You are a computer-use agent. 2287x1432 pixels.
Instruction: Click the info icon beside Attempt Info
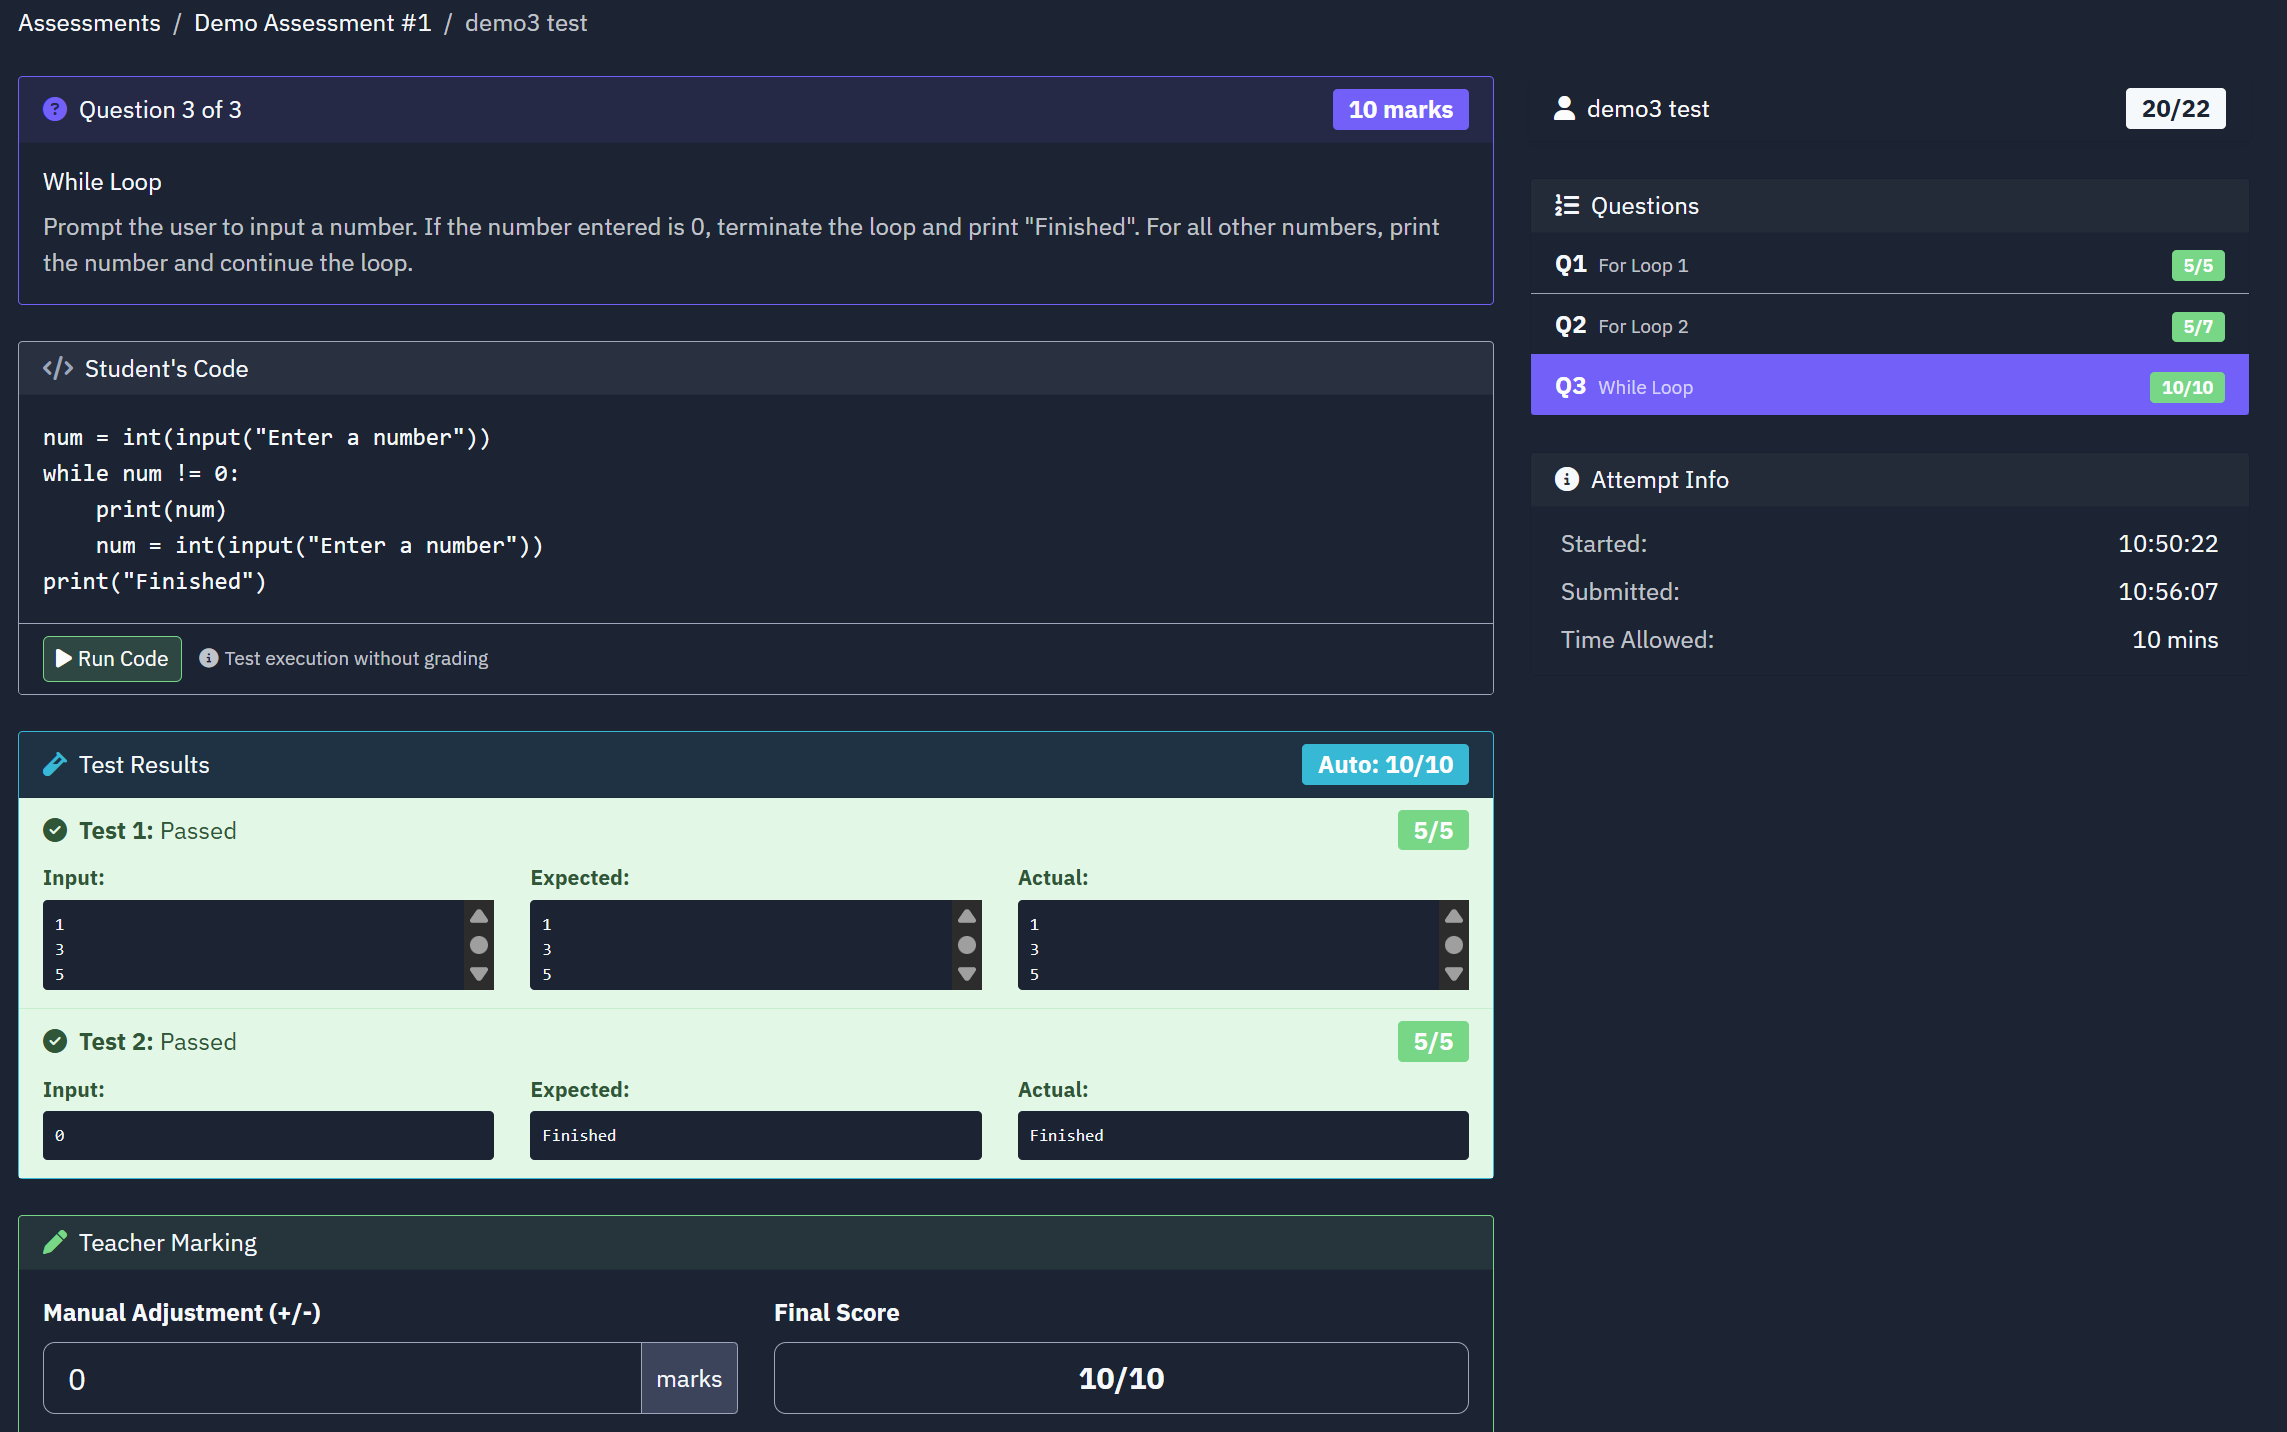(x=1566, y=479)
